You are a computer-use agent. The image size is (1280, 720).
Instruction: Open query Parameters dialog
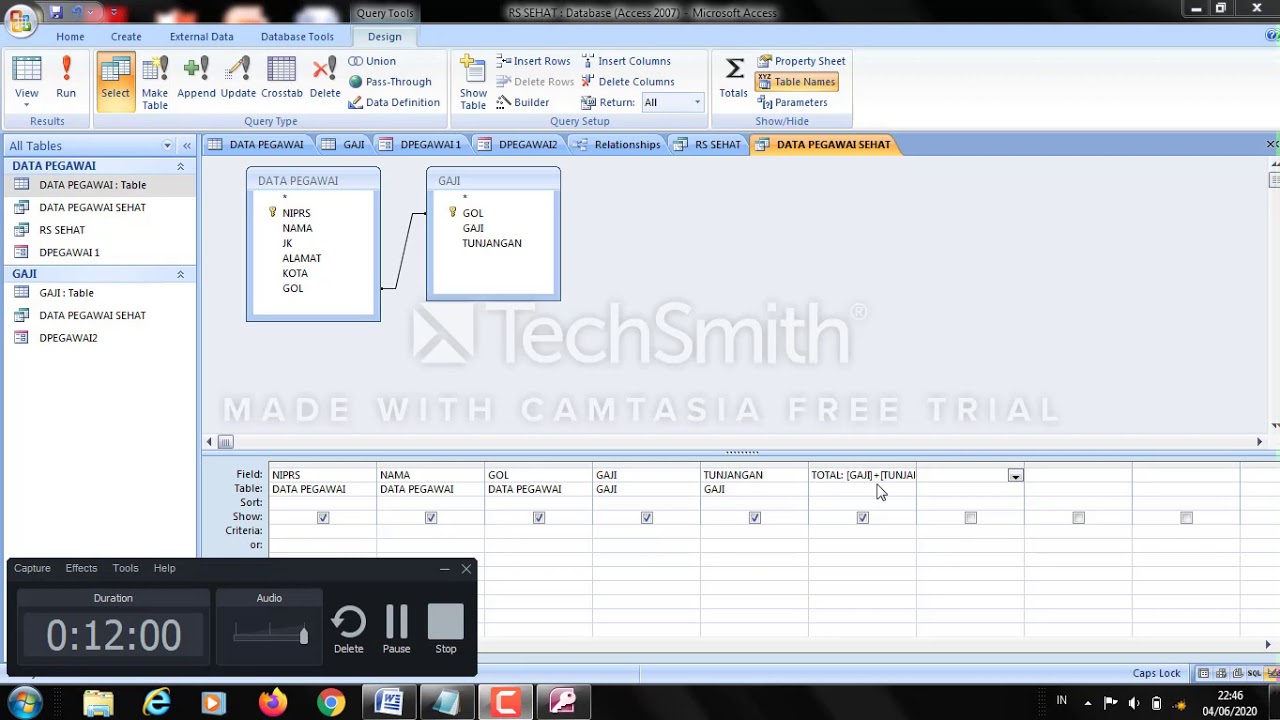792,102
